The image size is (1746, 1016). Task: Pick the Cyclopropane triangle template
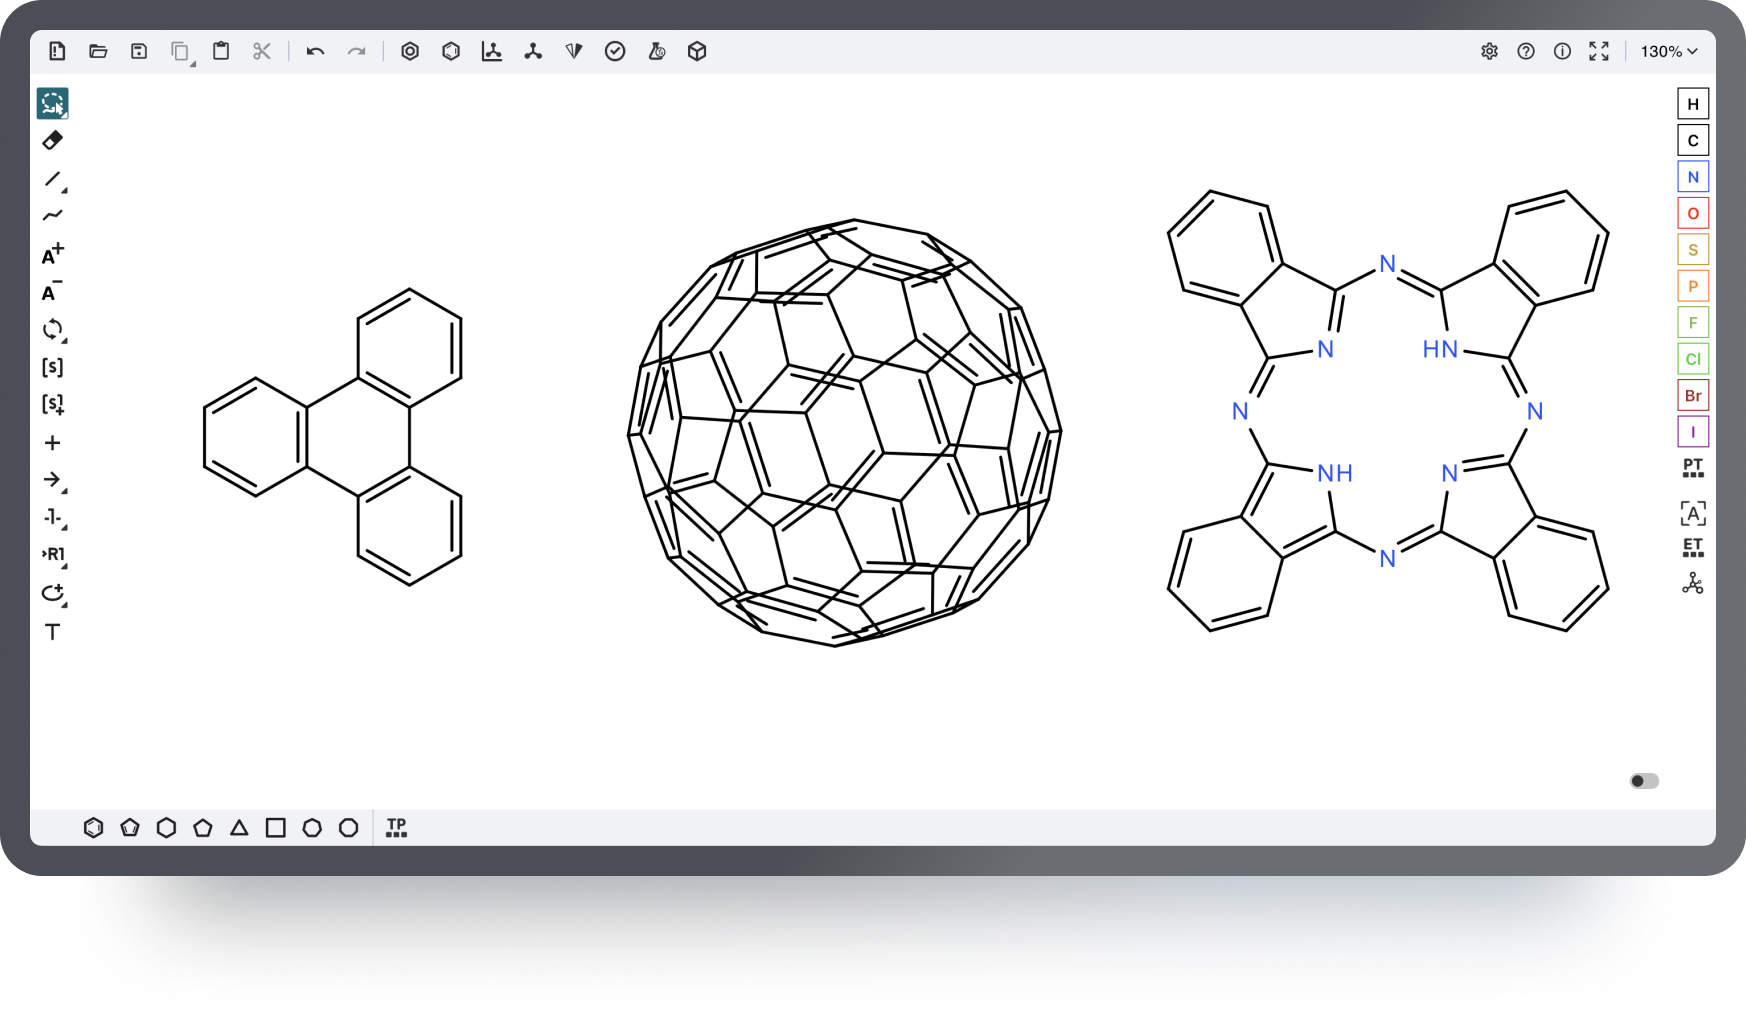point(239,828)
